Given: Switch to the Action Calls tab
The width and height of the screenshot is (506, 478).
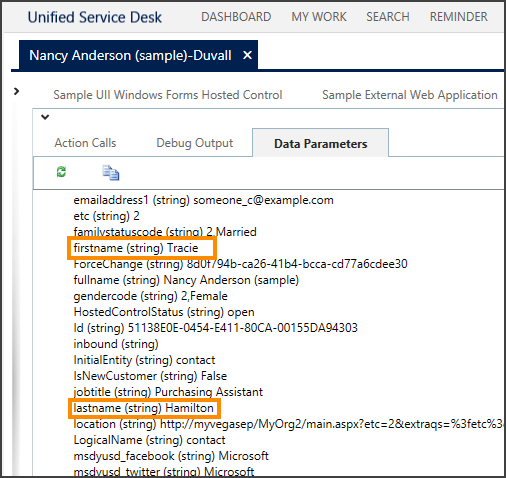Looking at the screenshot, I should [85, 143].
